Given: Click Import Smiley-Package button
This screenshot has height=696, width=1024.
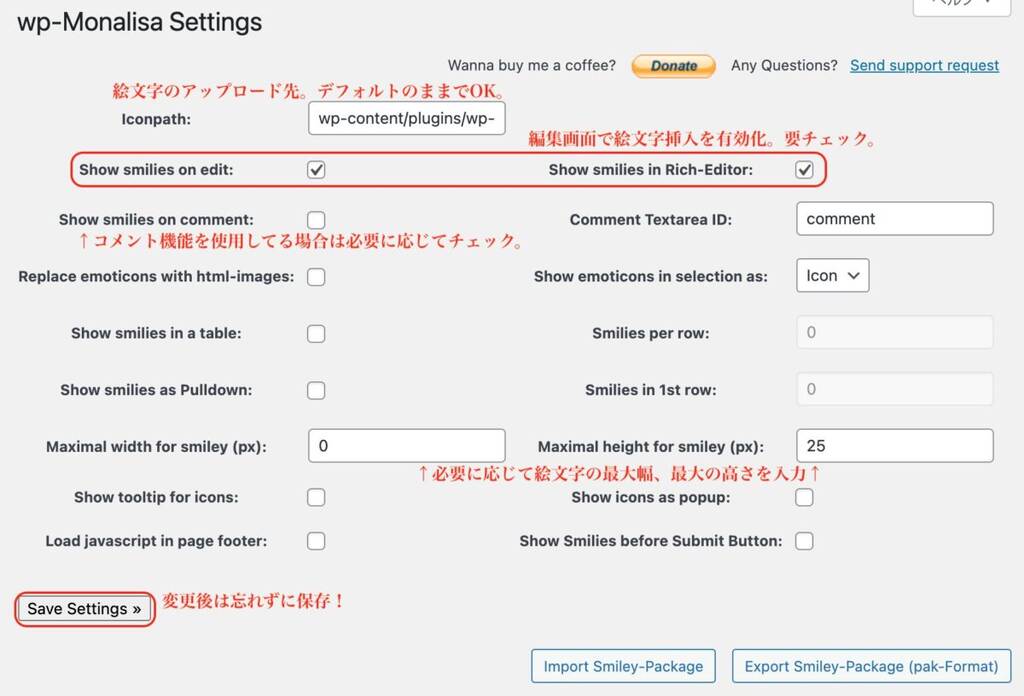Looking at the screenshot, I should tap(623, 666).
